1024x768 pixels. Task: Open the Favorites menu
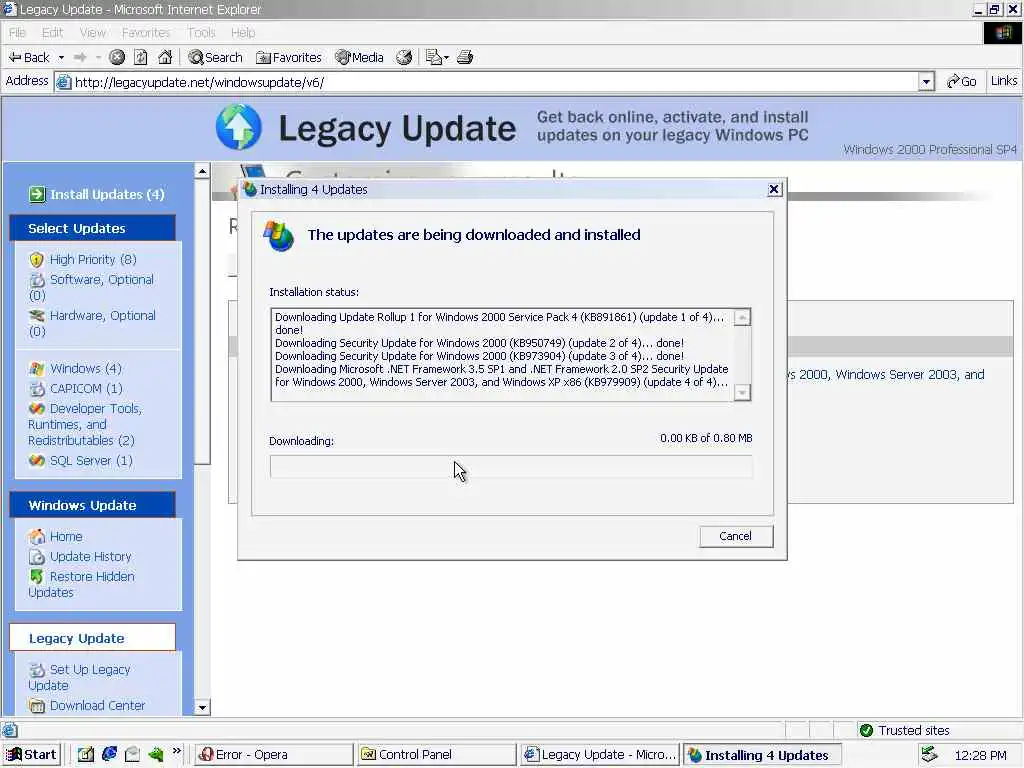pyautogui.click(x=146, y=33)
